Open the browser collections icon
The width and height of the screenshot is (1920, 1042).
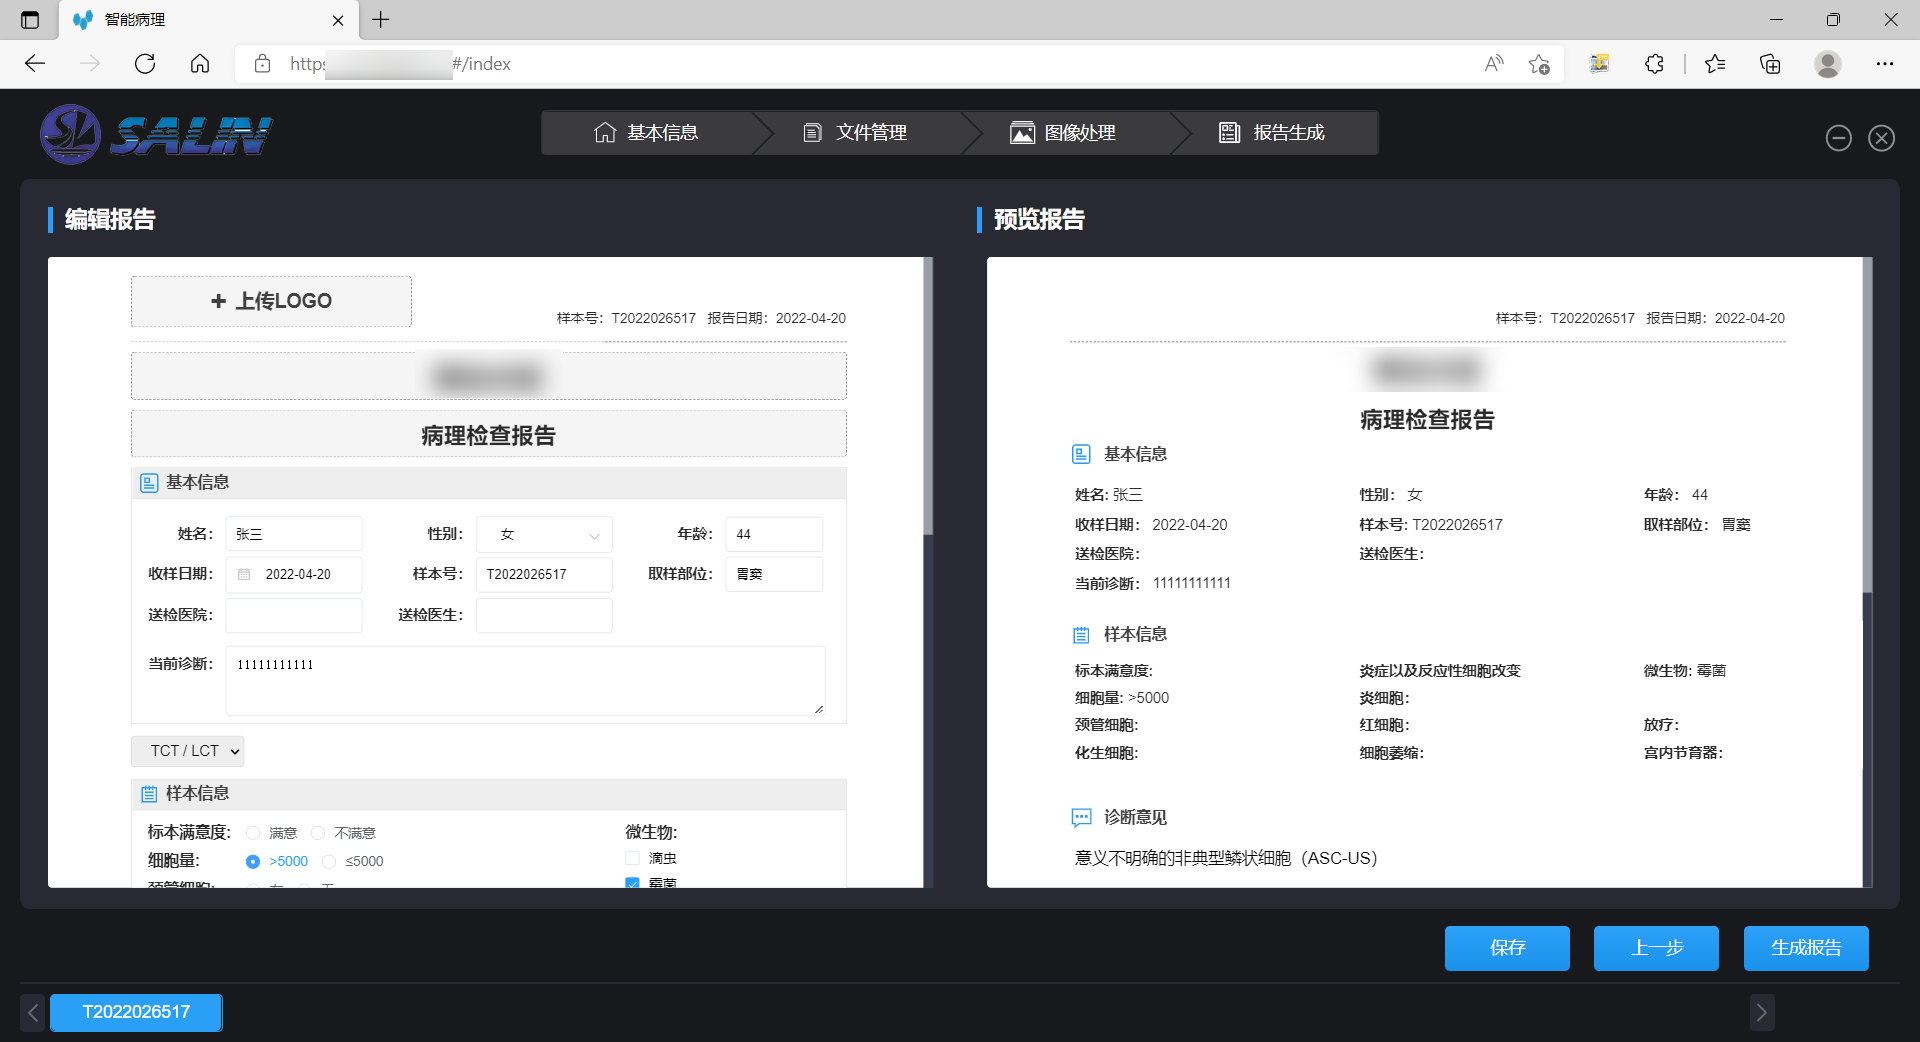pyautogui.click(x=1770, y=64)
